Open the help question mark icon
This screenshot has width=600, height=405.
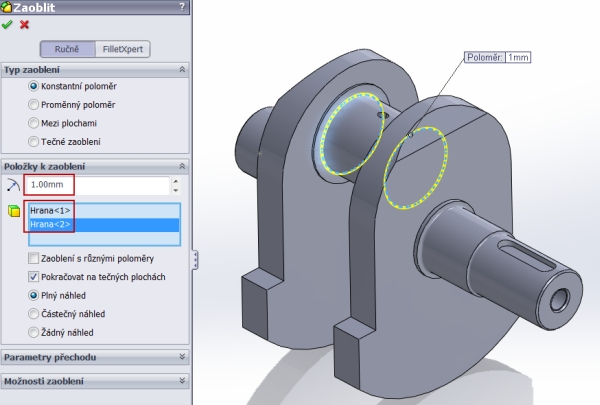tap(182, 7)
